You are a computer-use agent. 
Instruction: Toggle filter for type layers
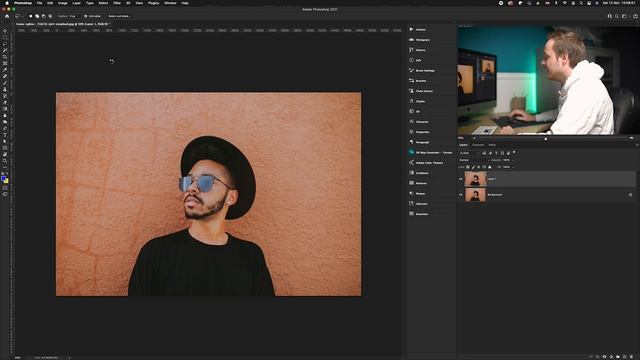click(496, 153)
